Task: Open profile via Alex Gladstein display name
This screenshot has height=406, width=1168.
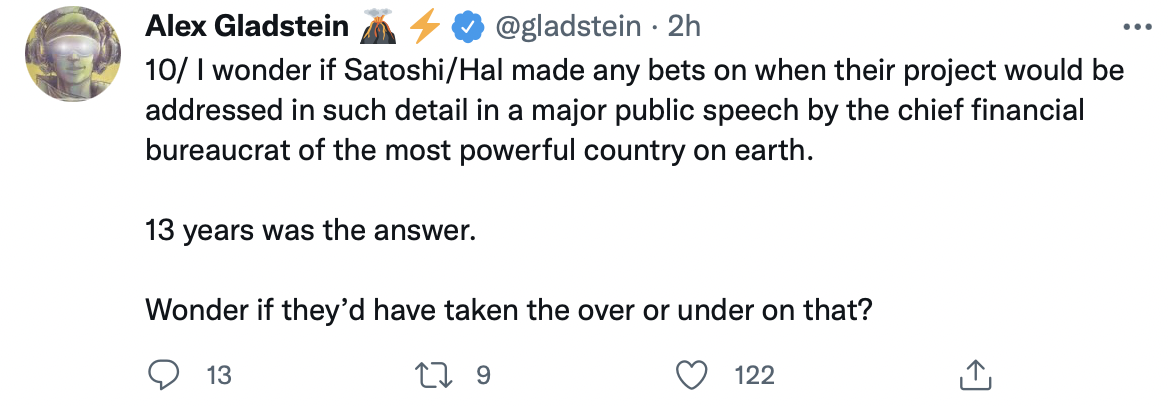Action: (247, 27)
